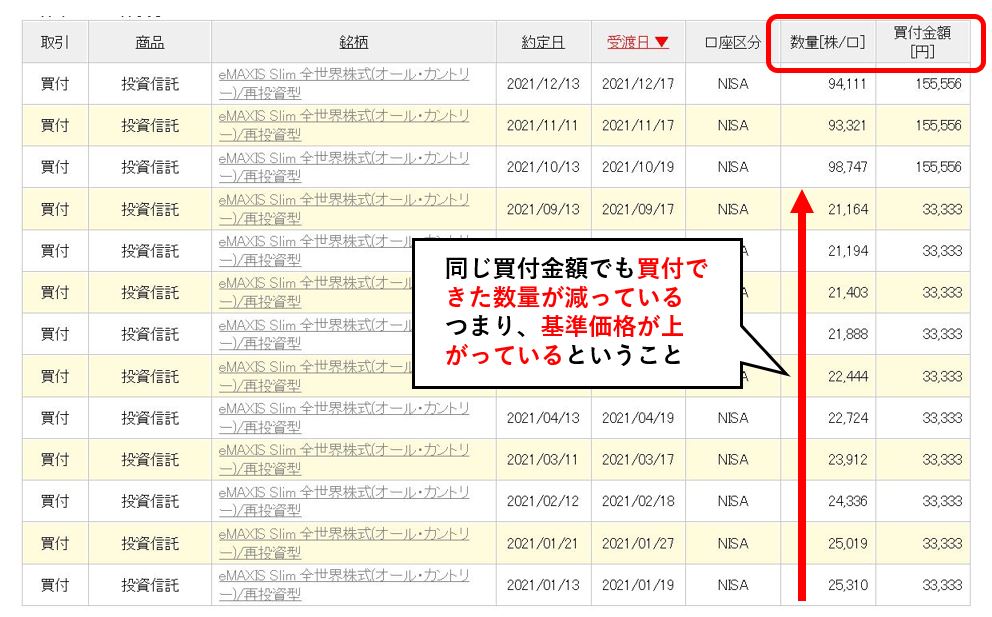Sort the table by 銘柄 header

354,42
